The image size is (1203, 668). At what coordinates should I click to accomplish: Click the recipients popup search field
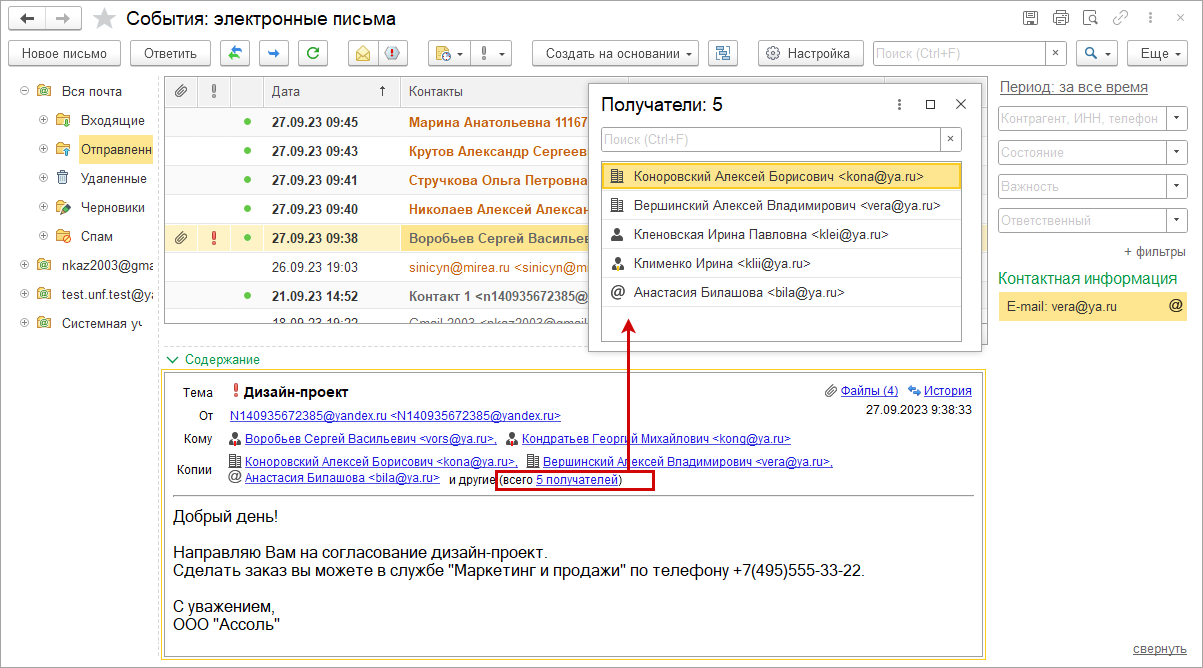771,139
